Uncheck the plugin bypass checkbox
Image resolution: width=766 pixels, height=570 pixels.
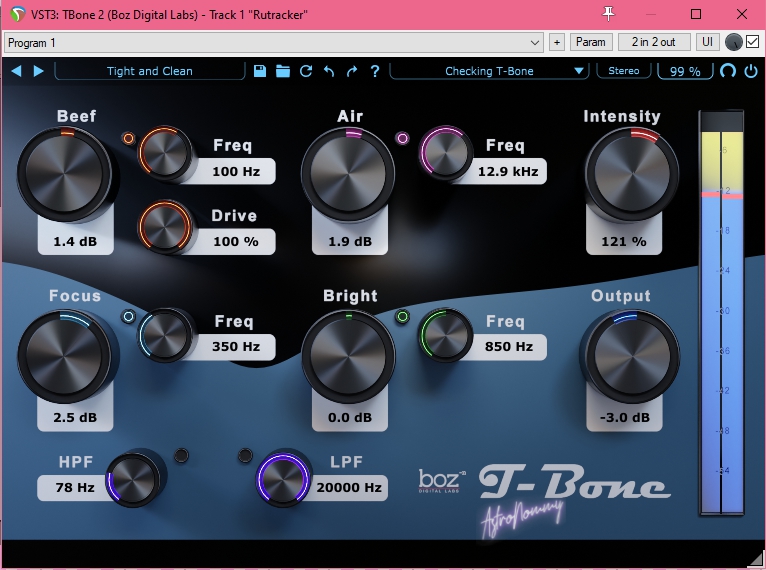coord(752,42)
